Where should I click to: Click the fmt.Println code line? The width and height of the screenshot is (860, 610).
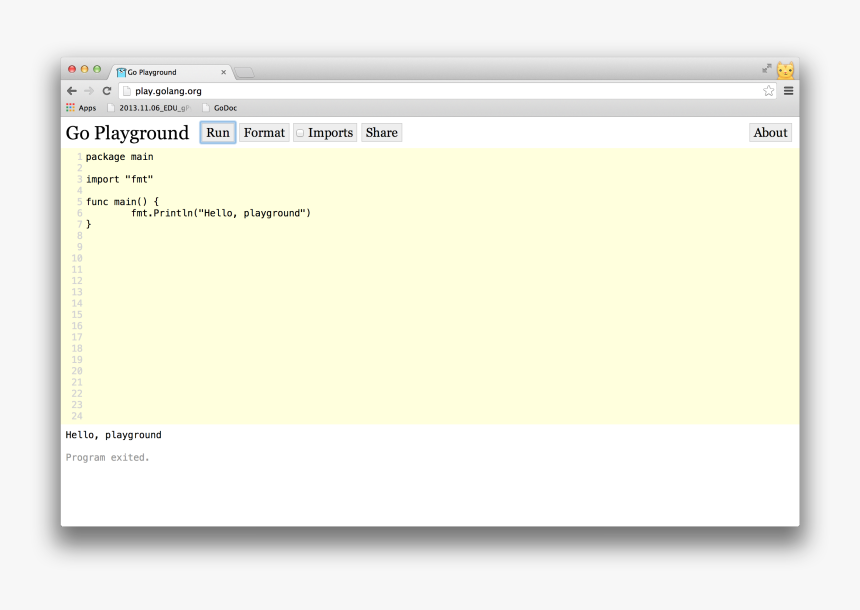[221, 213]
